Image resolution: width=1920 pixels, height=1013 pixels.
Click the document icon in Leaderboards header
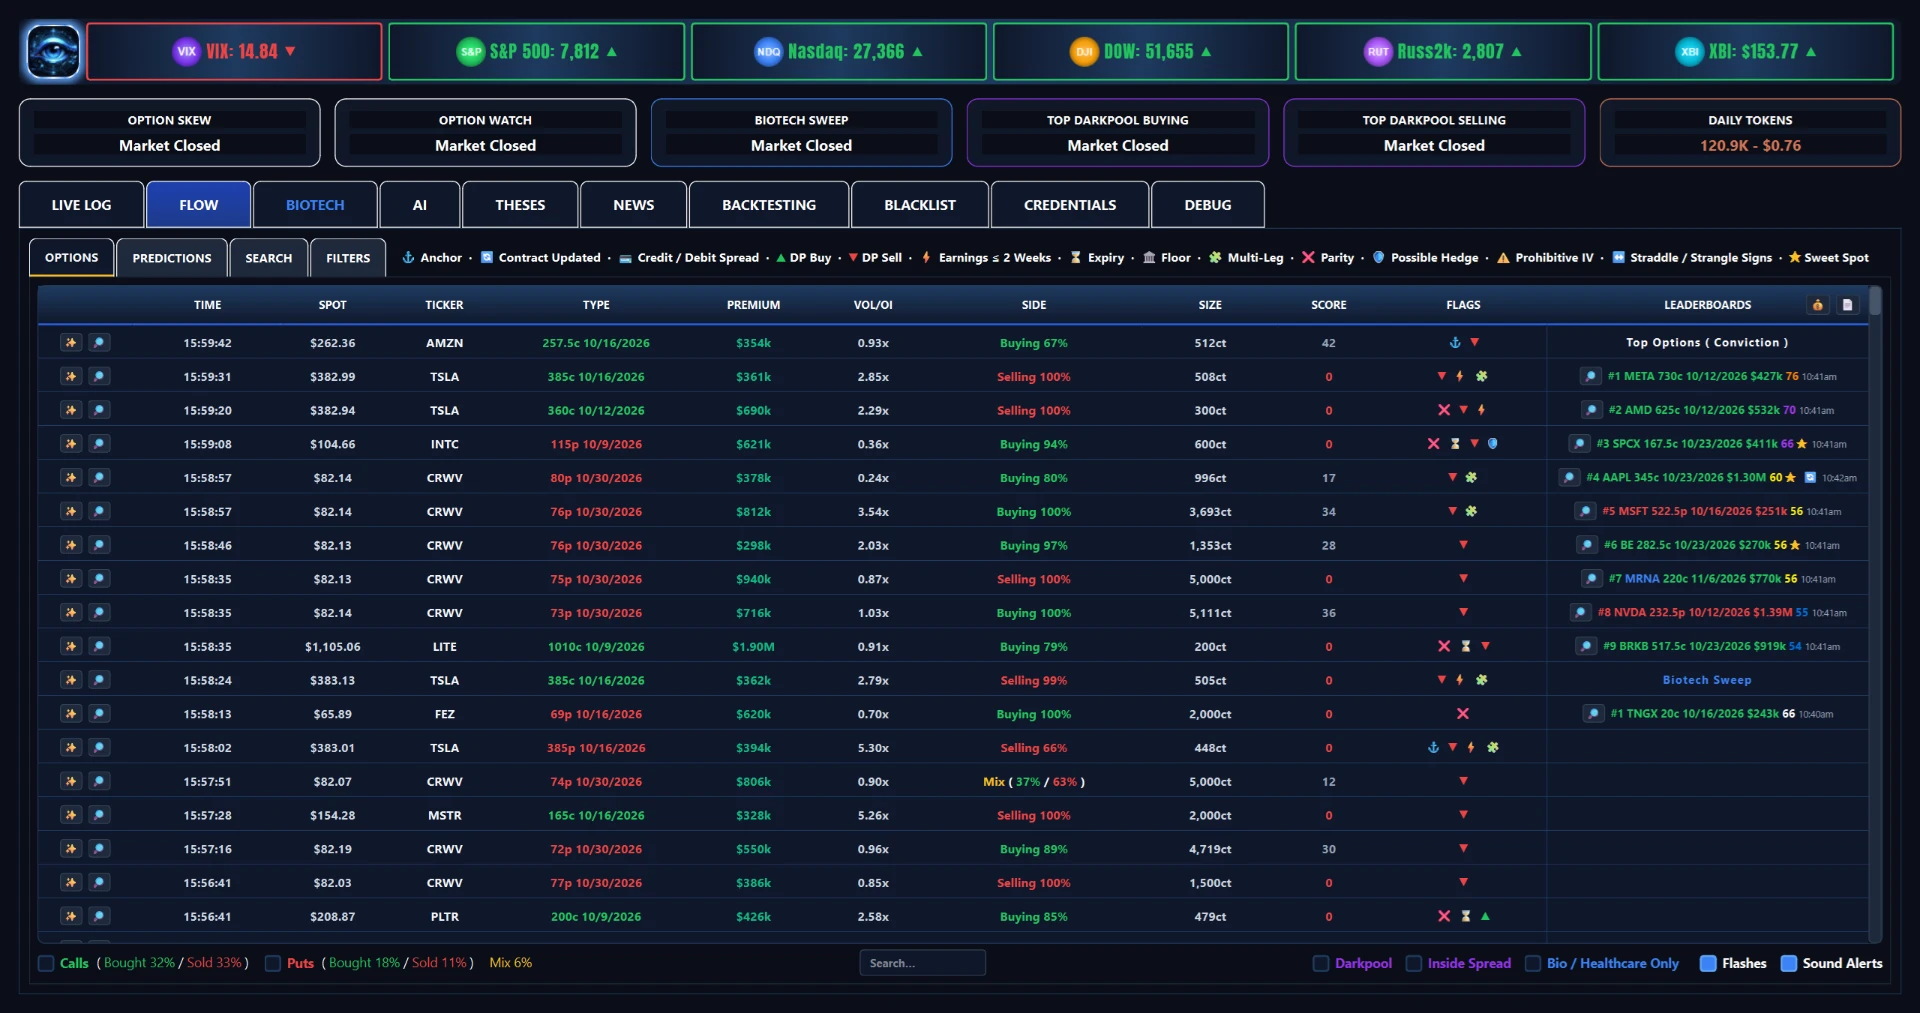[x=1848, y=305]
